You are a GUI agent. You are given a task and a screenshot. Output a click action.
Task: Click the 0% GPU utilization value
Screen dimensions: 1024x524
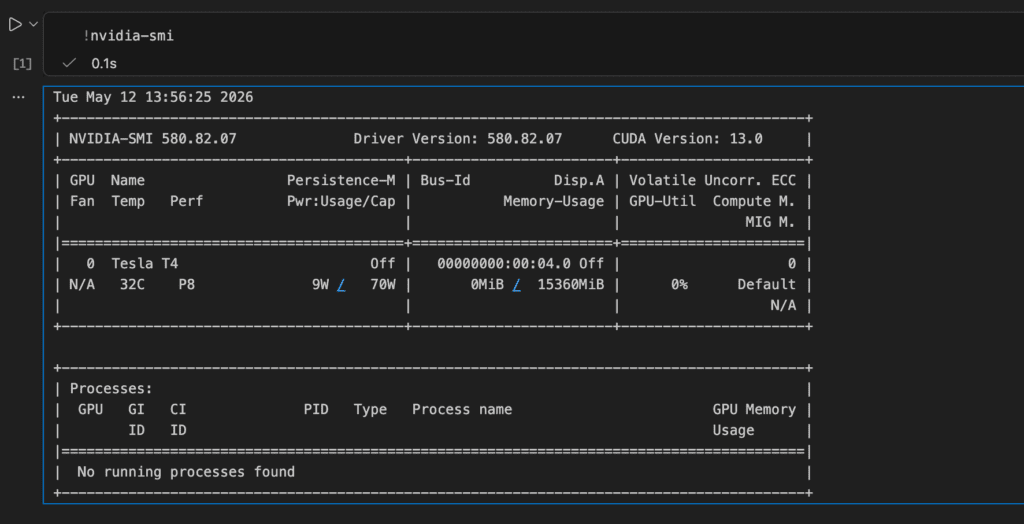click(679, 285)
